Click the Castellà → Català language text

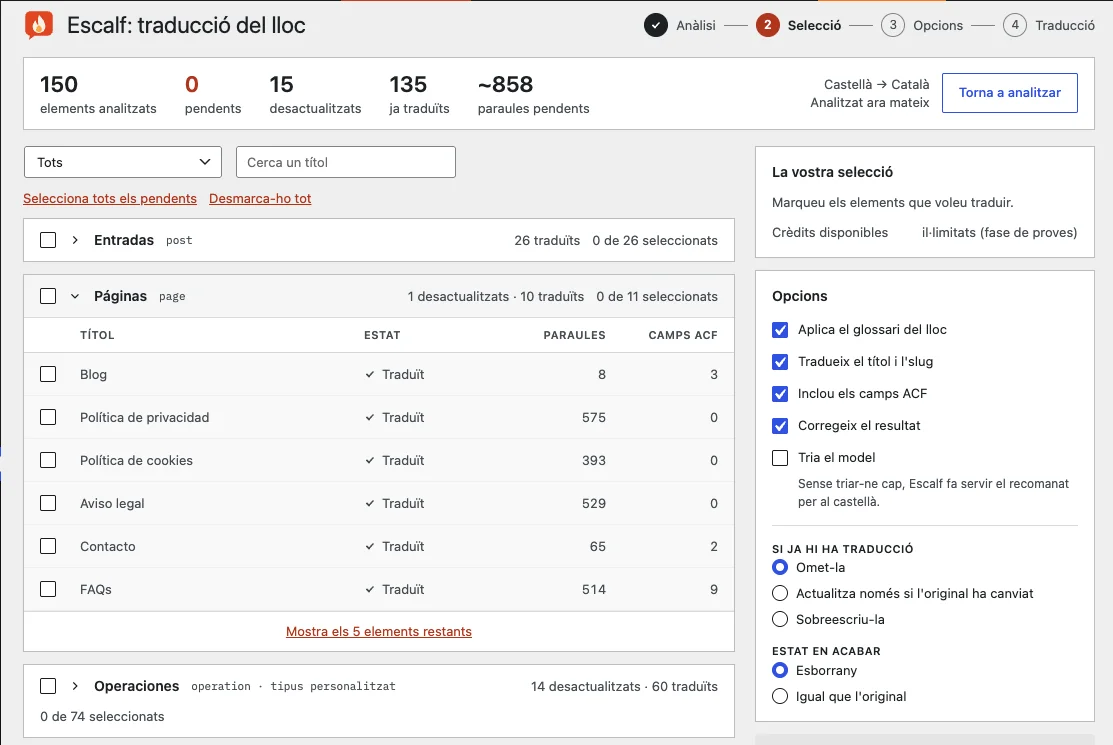point(876,84)
